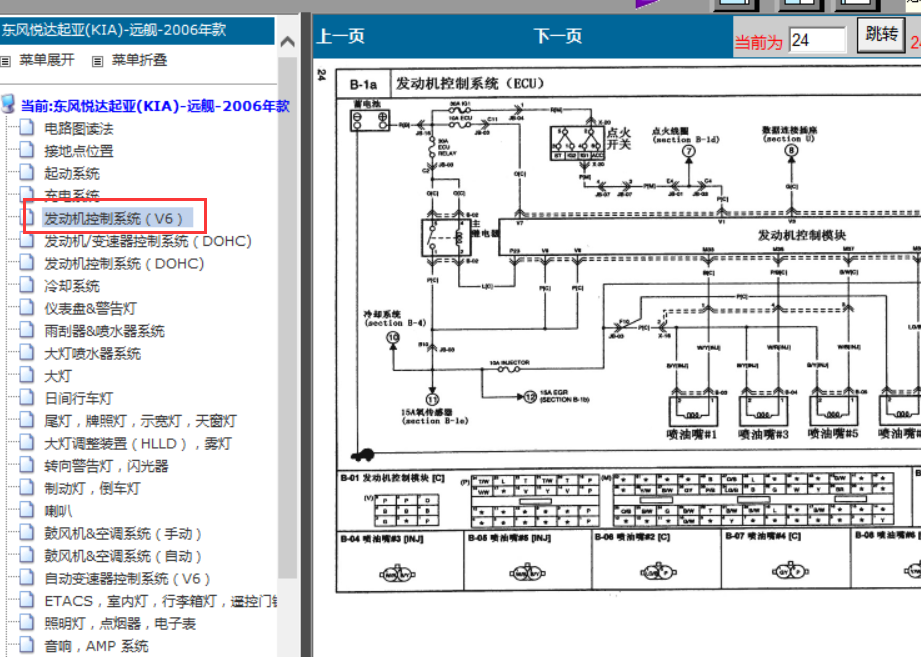Viewport: 921px width, 657px height.
Task: Click 菜单折叠 to collapse the menu
Action: click(139, 60)
